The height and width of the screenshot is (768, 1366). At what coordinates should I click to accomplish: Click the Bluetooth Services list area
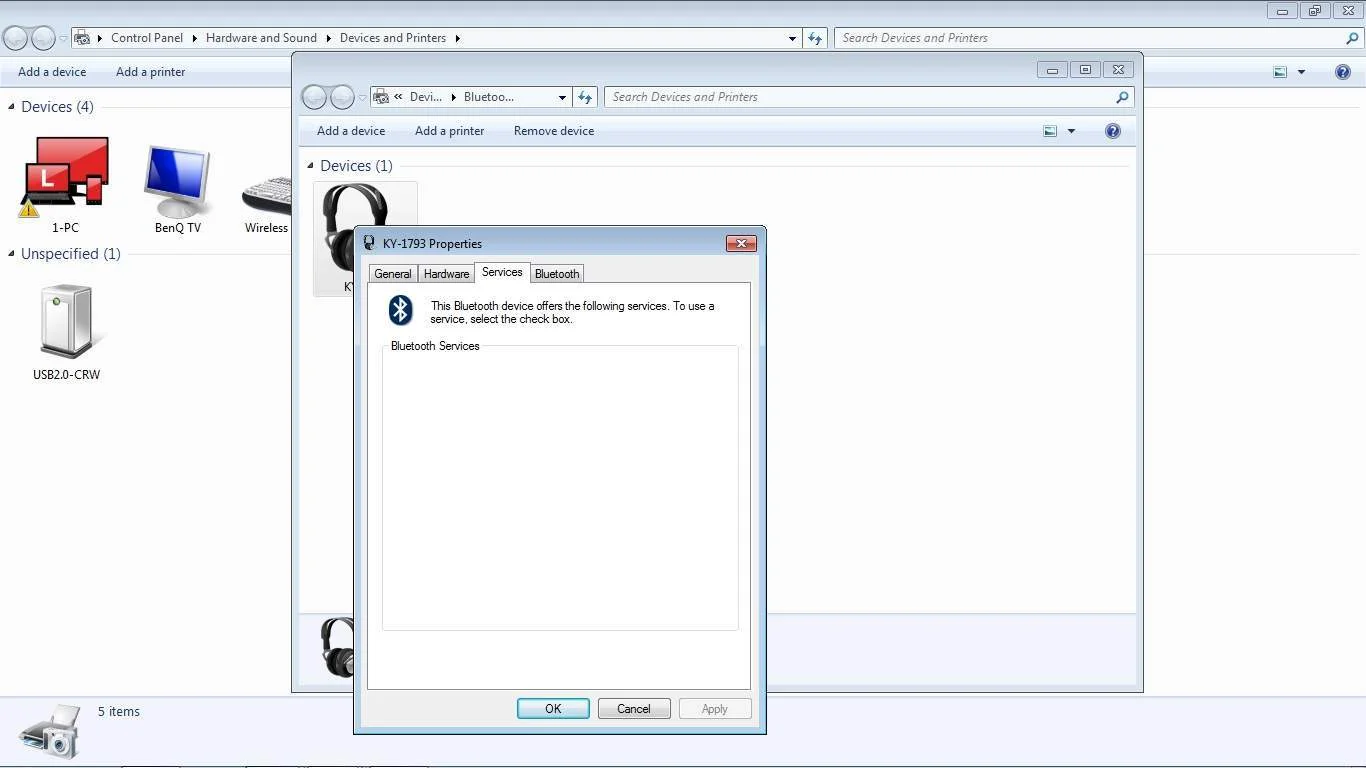[x=560, y=490]
